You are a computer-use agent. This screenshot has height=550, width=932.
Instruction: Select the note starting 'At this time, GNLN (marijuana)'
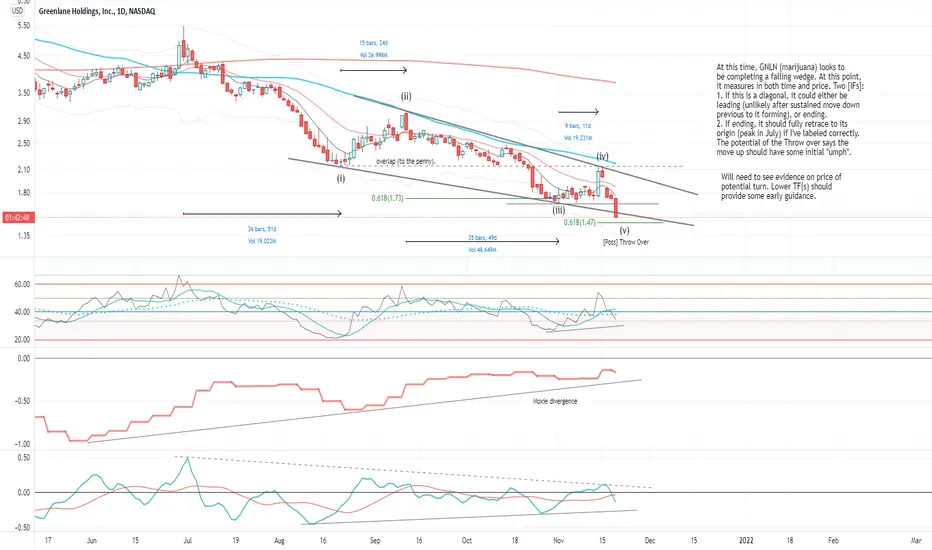pyautogui.click(x=791, y=110)
